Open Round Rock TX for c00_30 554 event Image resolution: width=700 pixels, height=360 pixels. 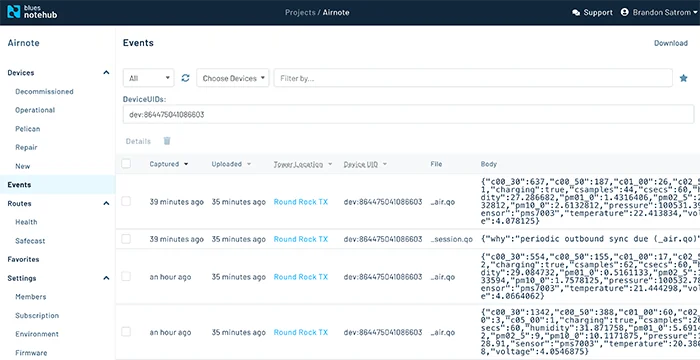point(300,277)
